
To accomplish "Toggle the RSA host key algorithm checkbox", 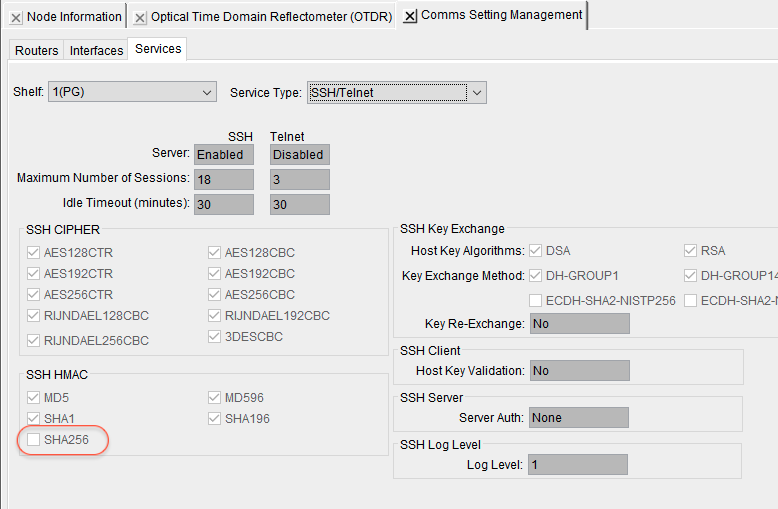I will point(690,251).
